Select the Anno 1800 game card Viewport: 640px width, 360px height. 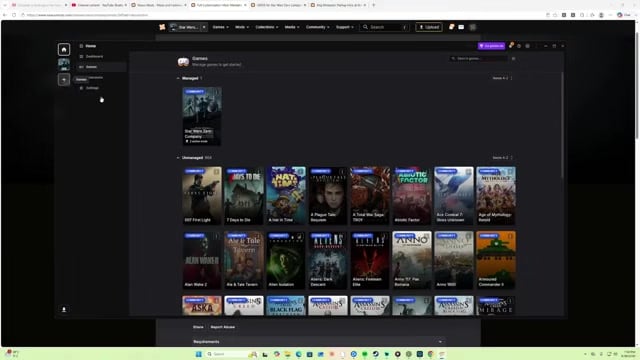pyautogui.click(x=454, y=260)
